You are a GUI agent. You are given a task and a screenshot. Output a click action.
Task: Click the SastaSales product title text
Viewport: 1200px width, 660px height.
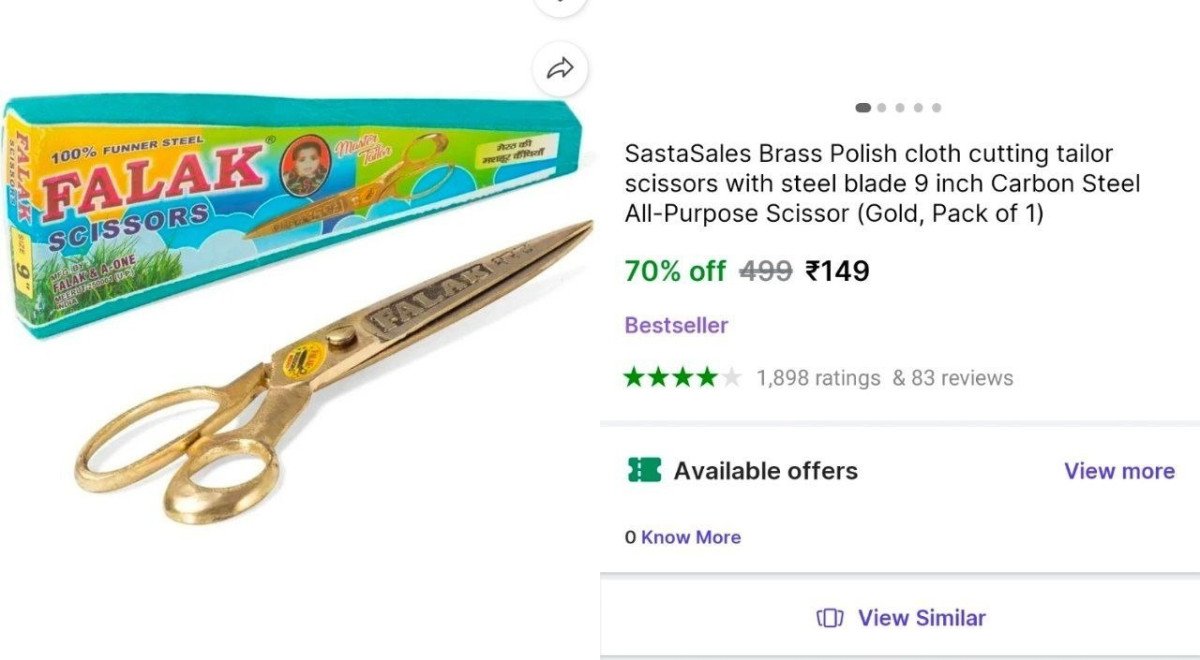tap(882, 184)
